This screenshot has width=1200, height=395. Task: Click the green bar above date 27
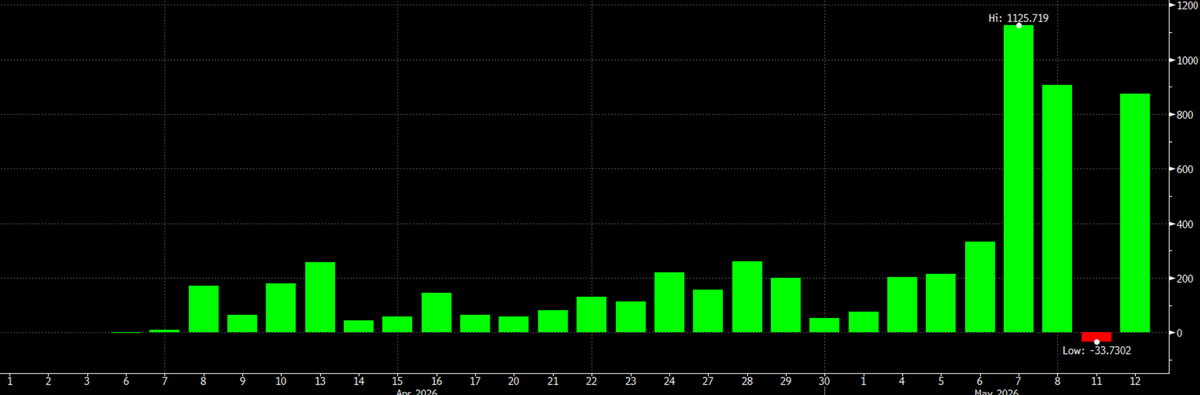(x=708, y=311)
